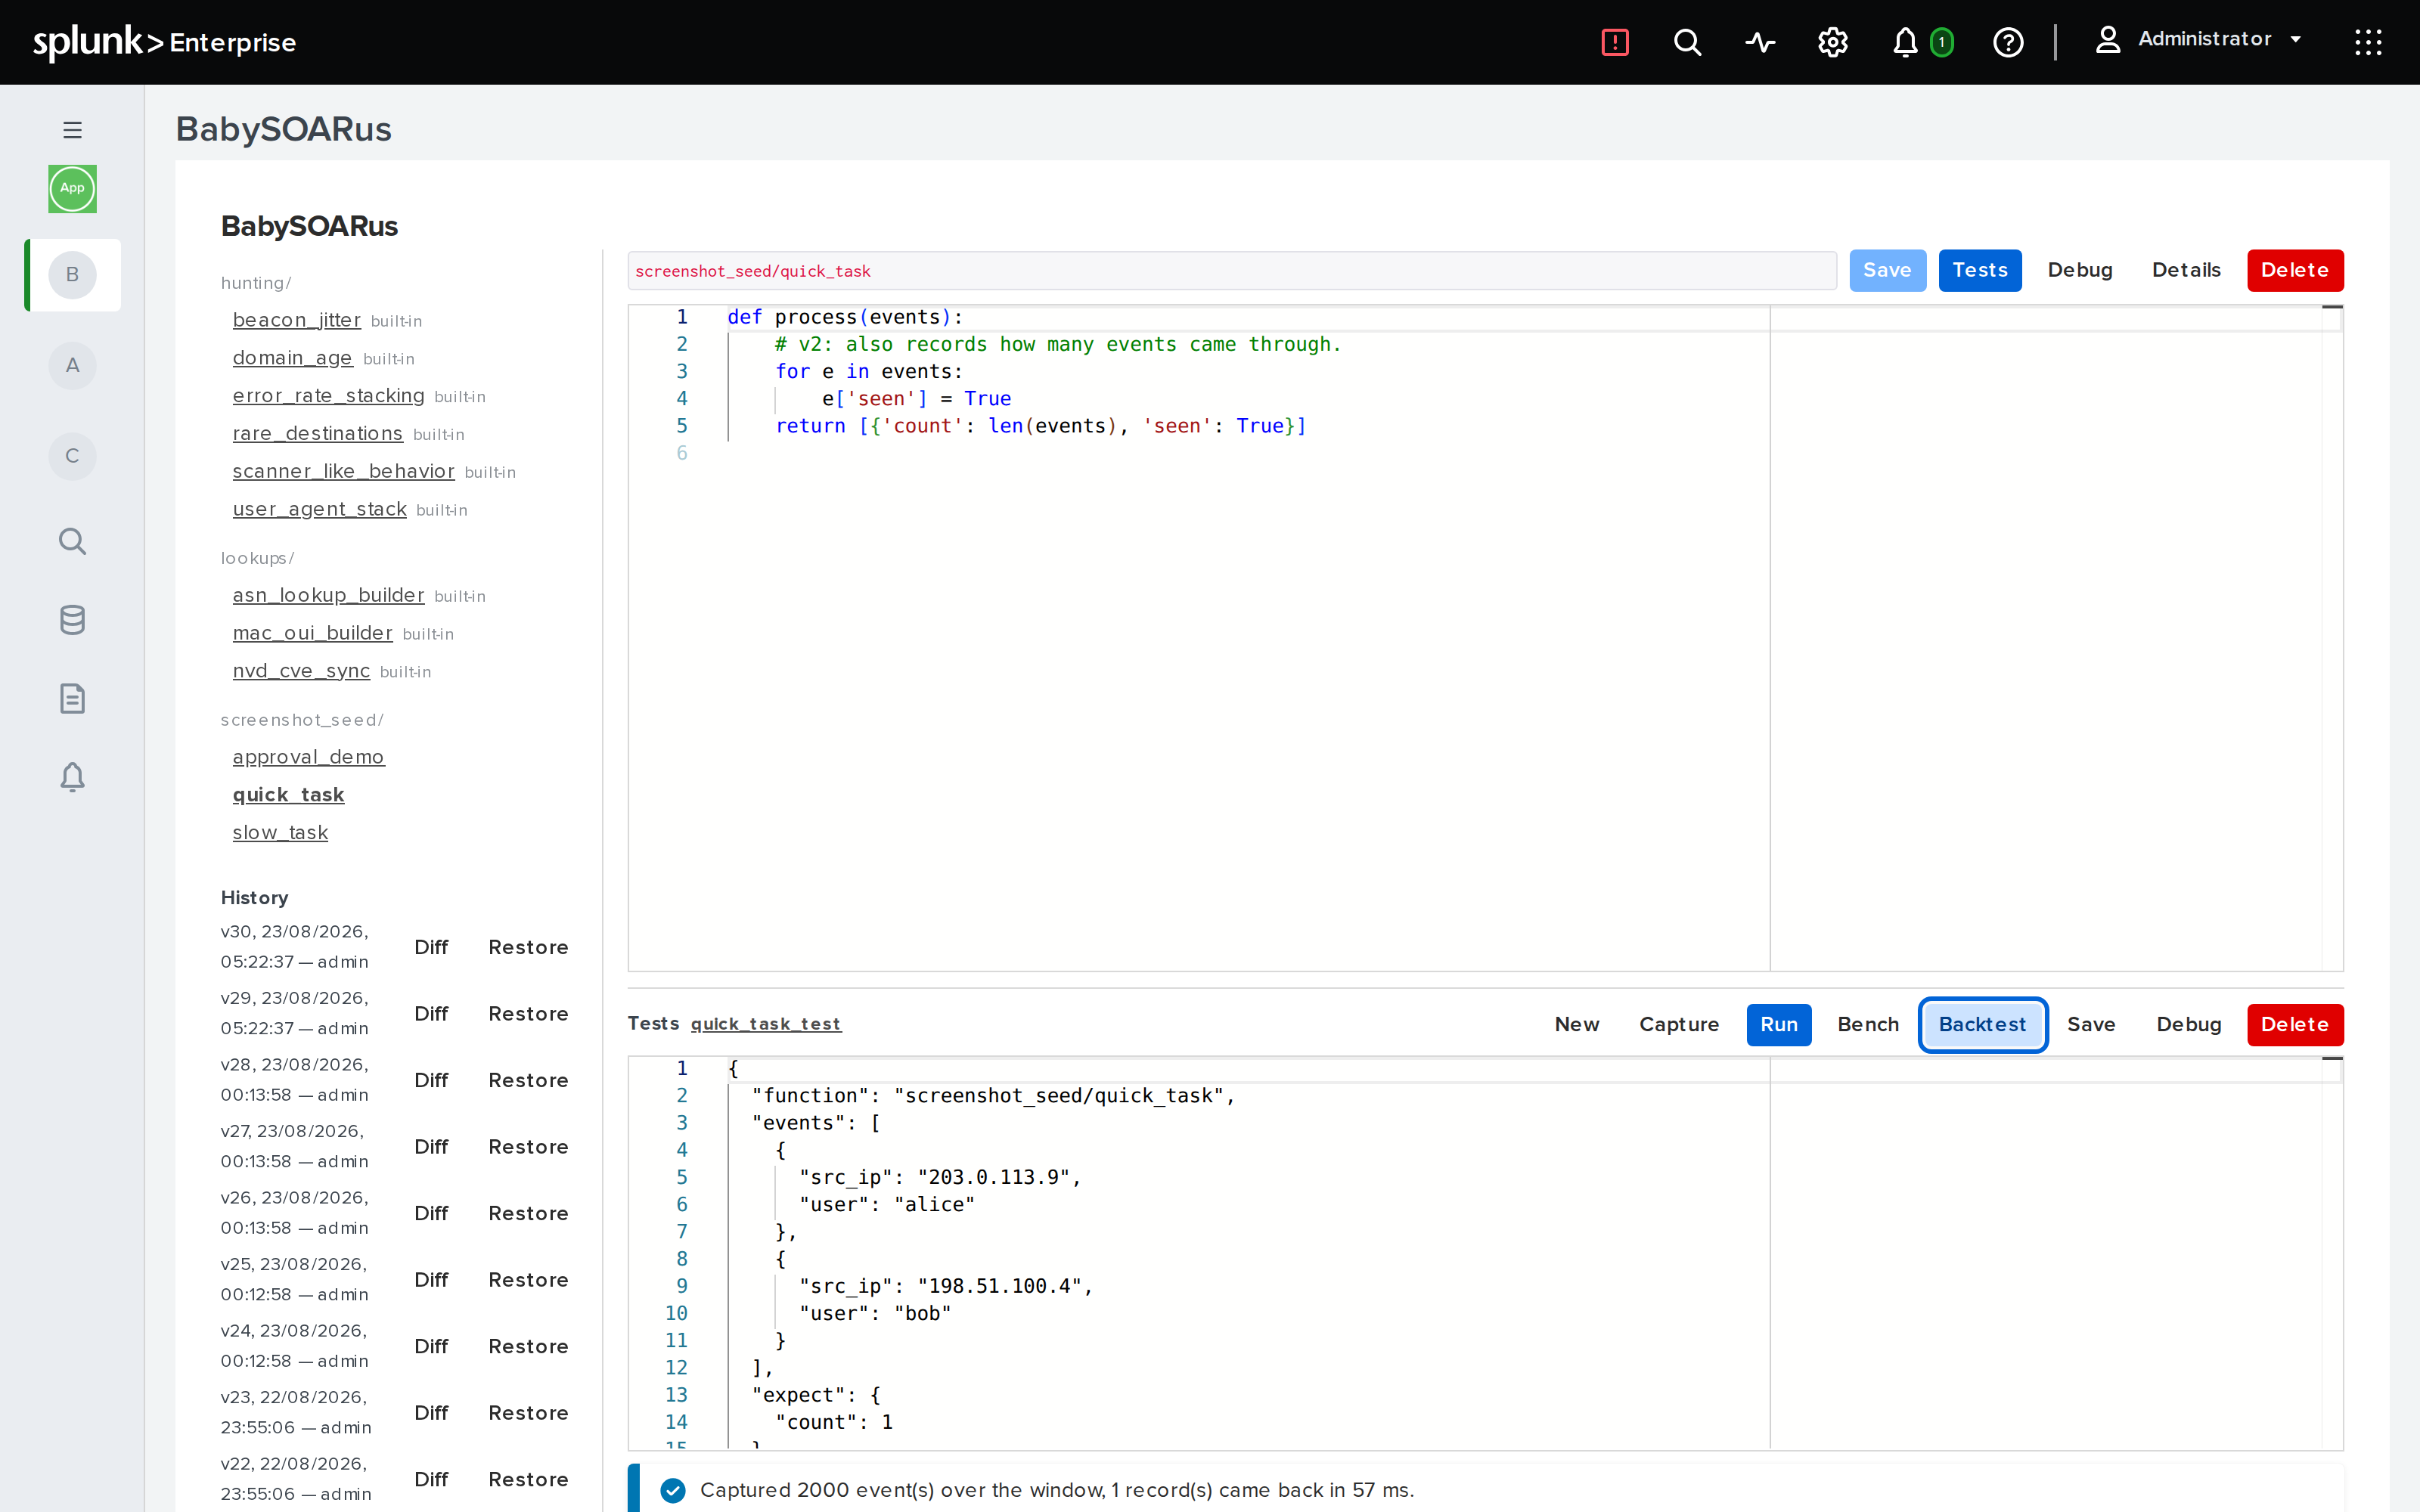Open the approval_demo function

point(308,757)
